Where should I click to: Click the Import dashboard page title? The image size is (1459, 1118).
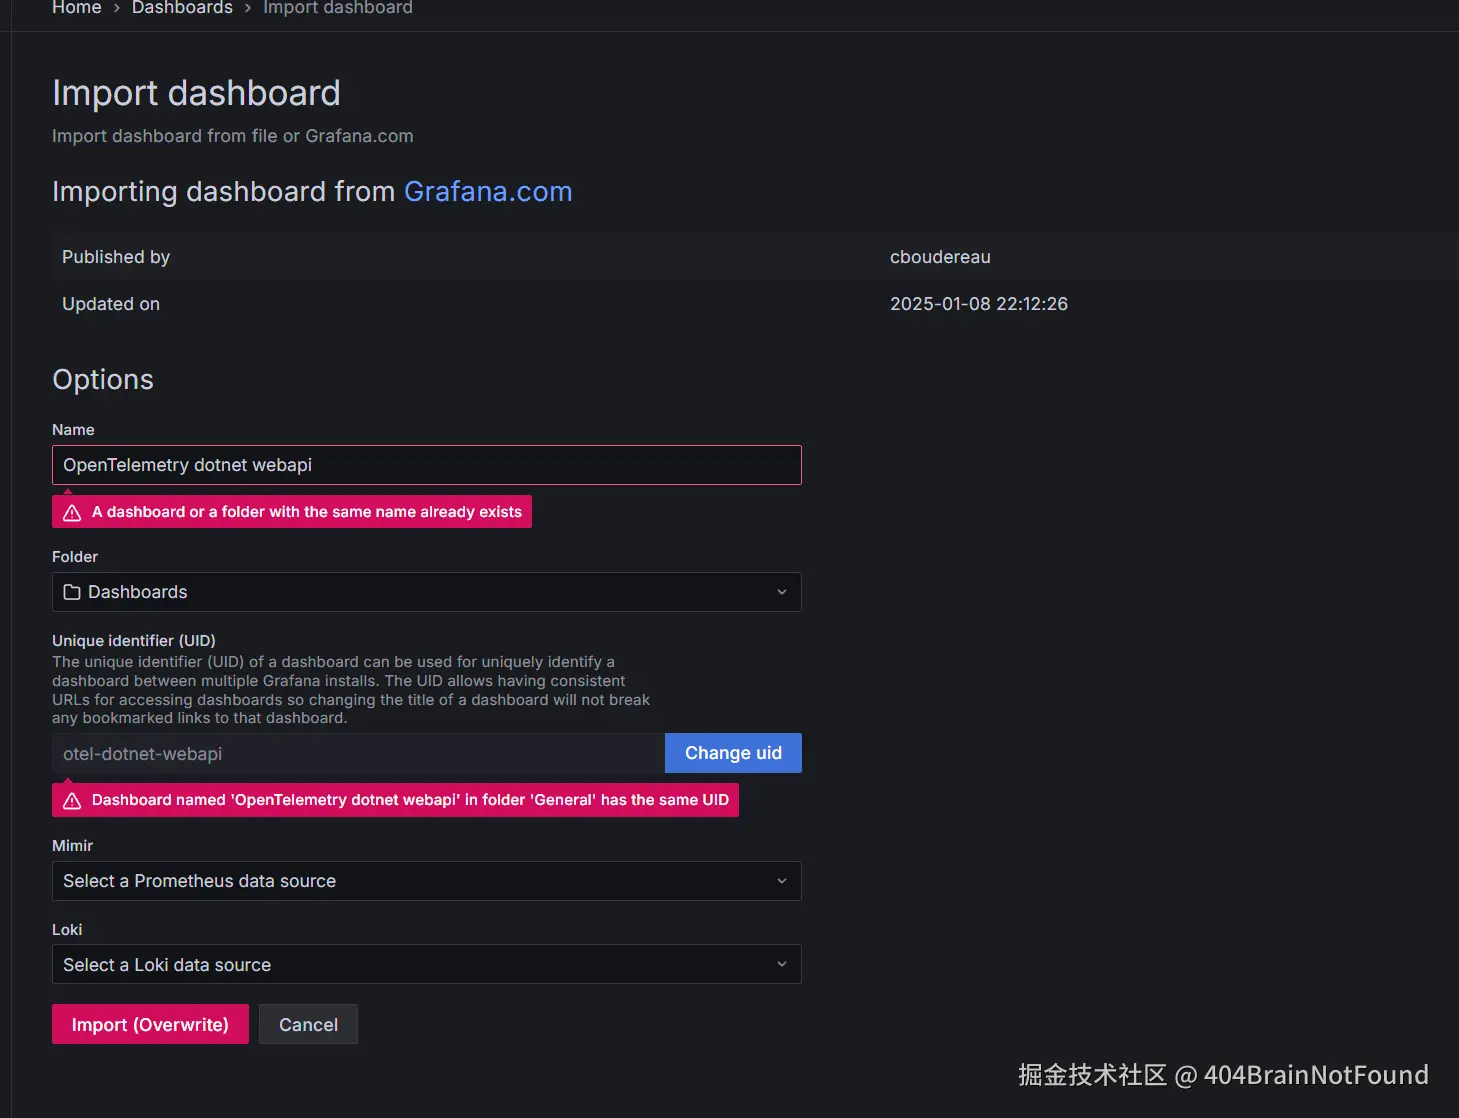tap(196, 93)
